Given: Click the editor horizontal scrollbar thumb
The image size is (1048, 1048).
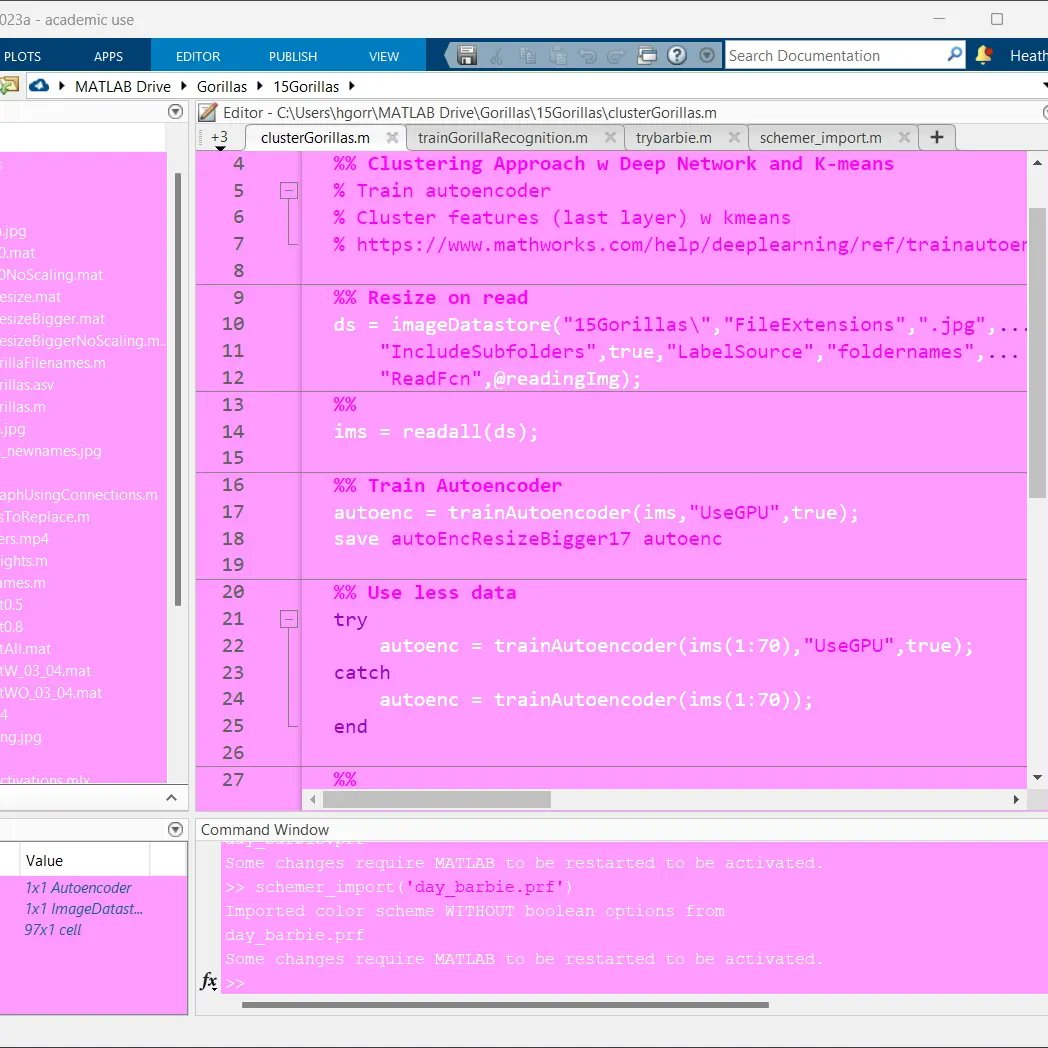Looking at the screenshot, I should click(436, 799).
